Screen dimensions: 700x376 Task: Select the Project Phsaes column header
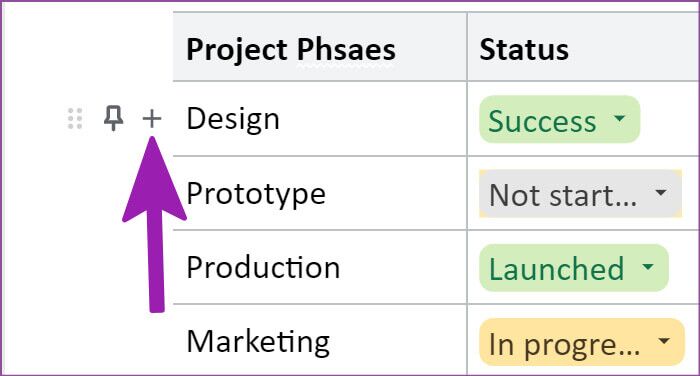pyautogui.click(x=320, y=47)
